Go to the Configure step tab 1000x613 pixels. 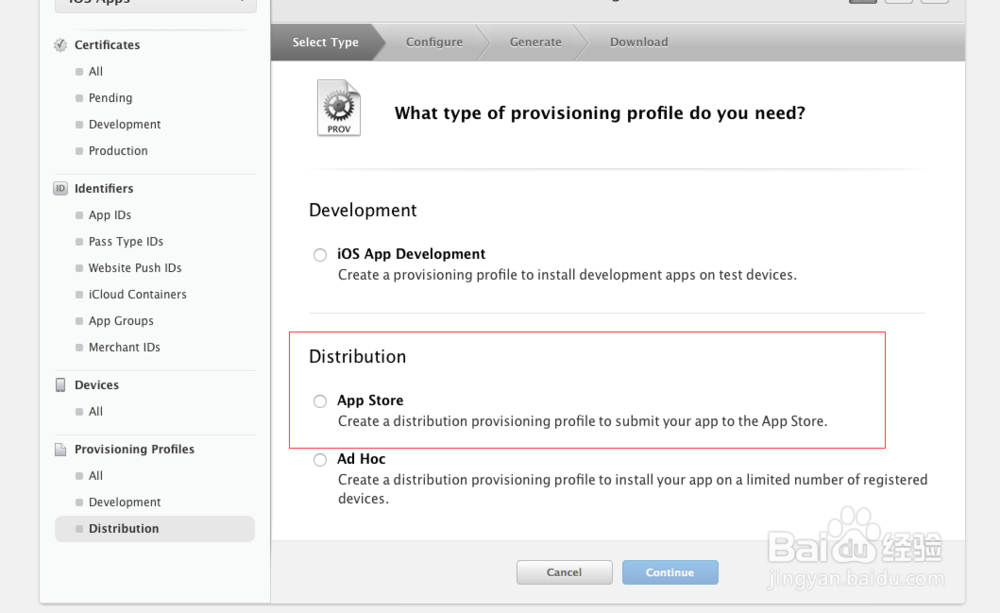point(434,42)
